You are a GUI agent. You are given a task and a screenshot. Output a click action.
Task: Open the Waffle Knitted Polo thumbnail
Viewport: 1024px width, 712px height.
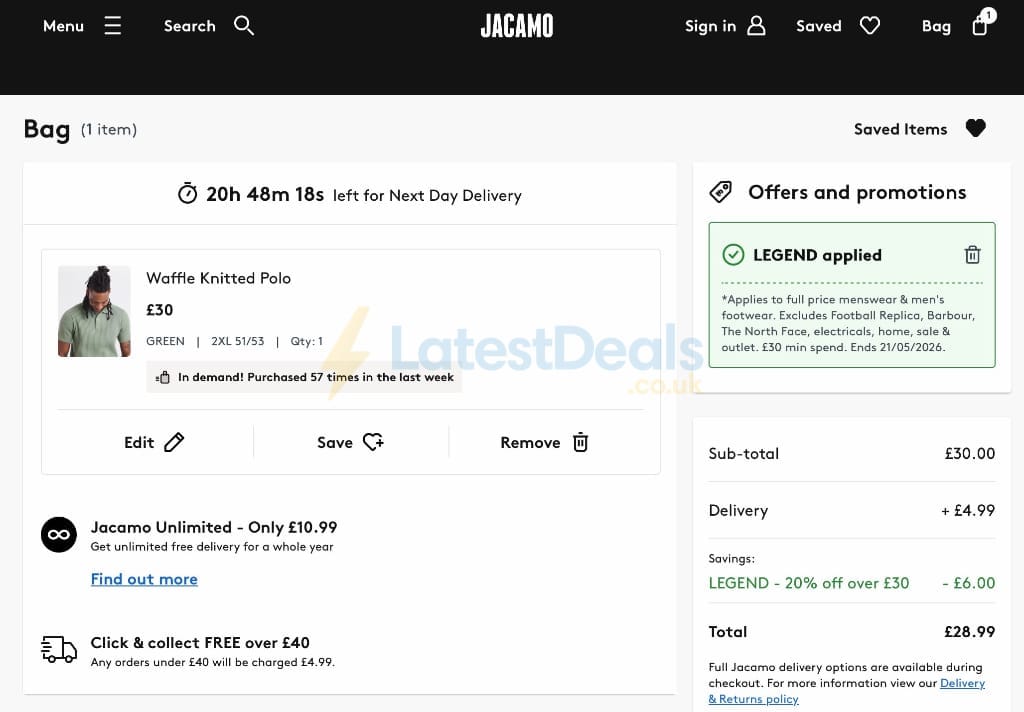tap(94, 311)
